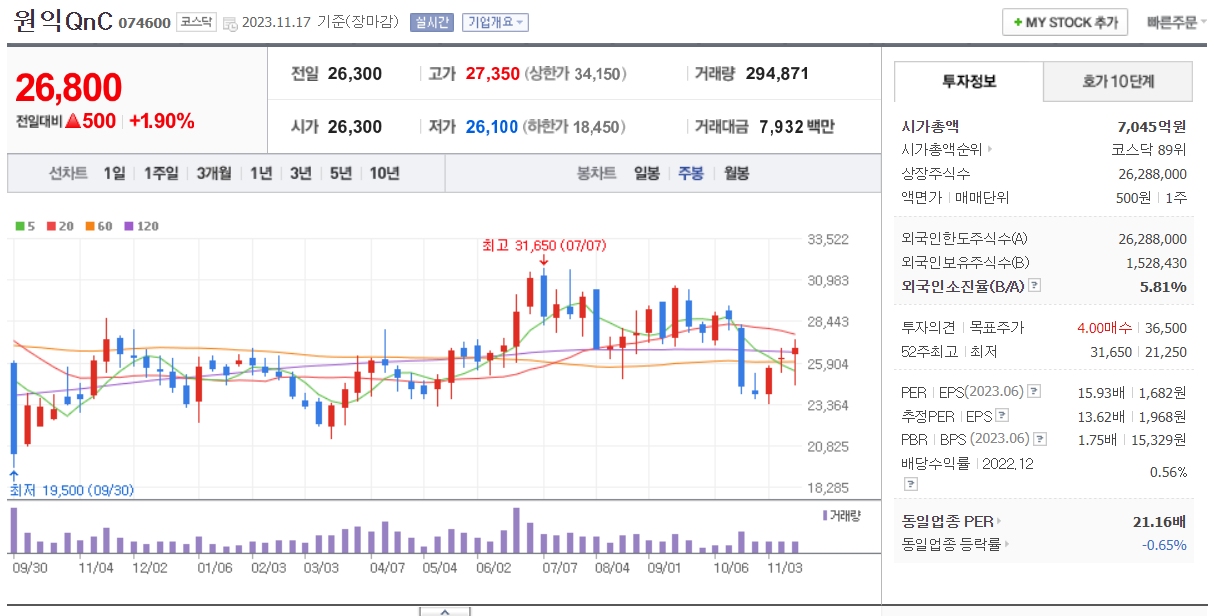The width and height of the screenshot is (1214, 616).
Task: Select the 5년 line chart period
Action: point(341,173)
